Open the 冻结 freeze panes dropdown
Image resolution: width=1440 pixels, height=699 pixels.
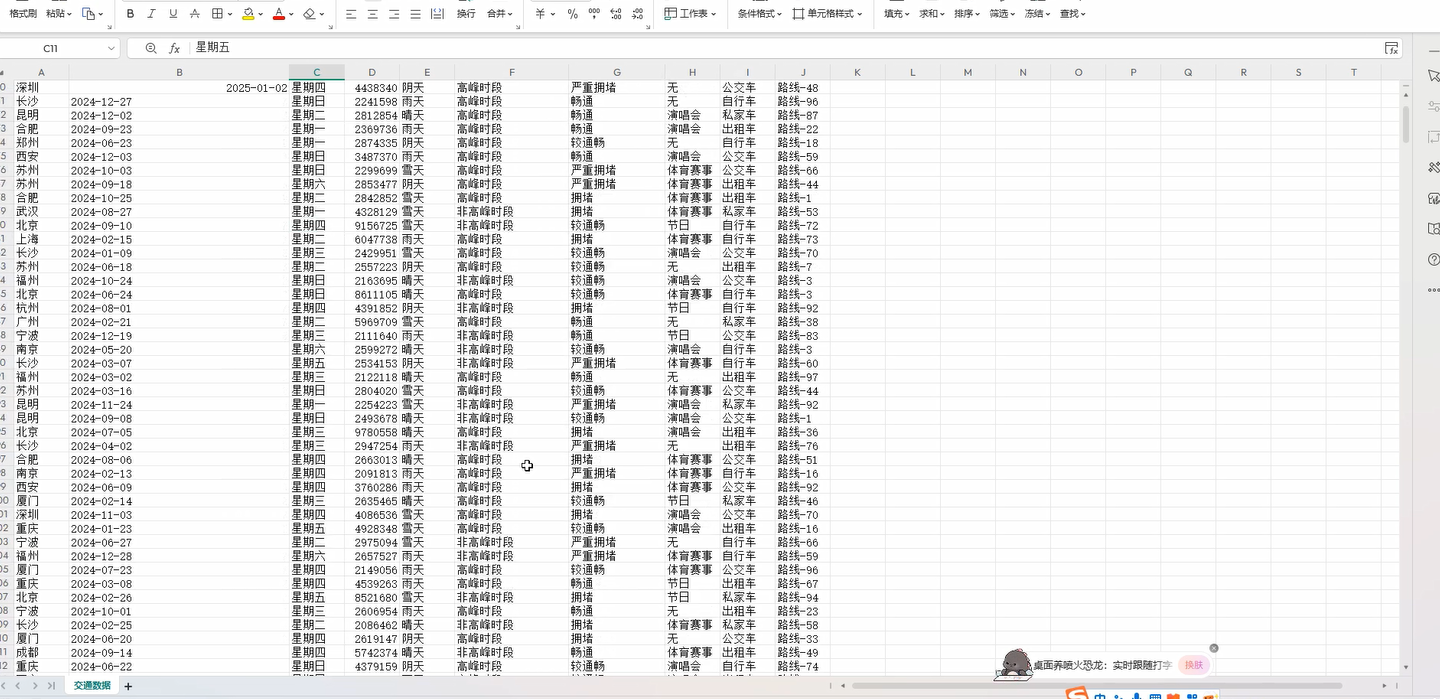click(x=1037, y=14)
